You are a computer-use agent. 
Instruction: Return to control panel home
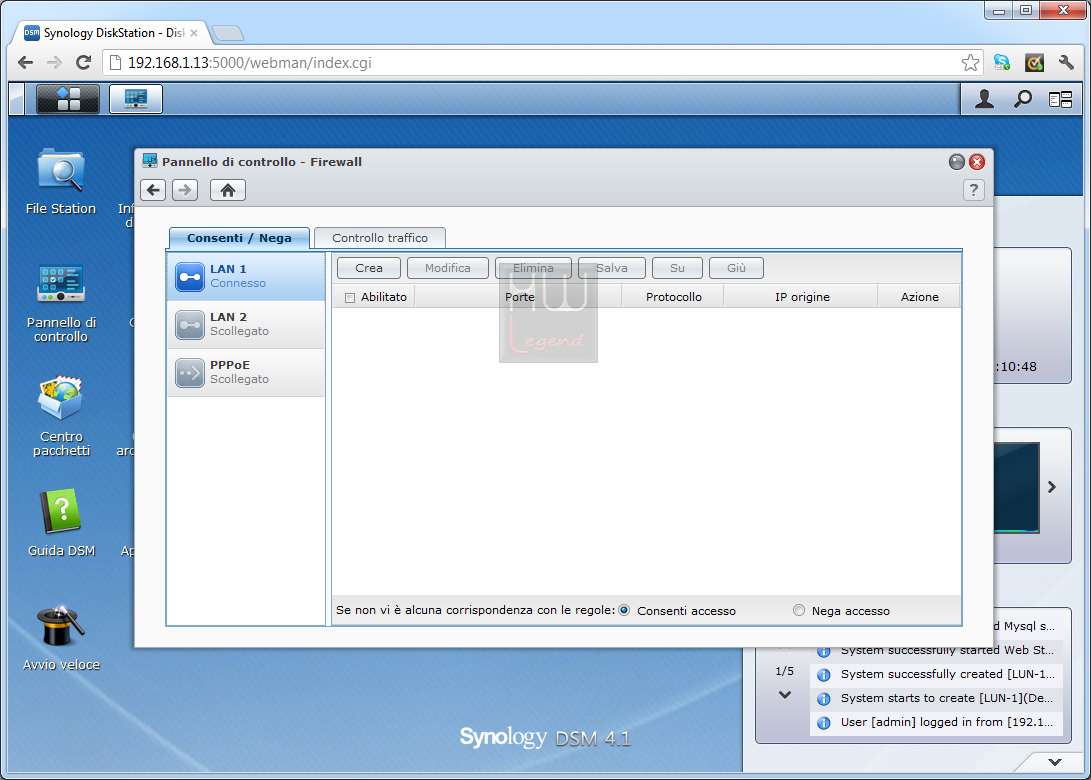coord(228,190)
